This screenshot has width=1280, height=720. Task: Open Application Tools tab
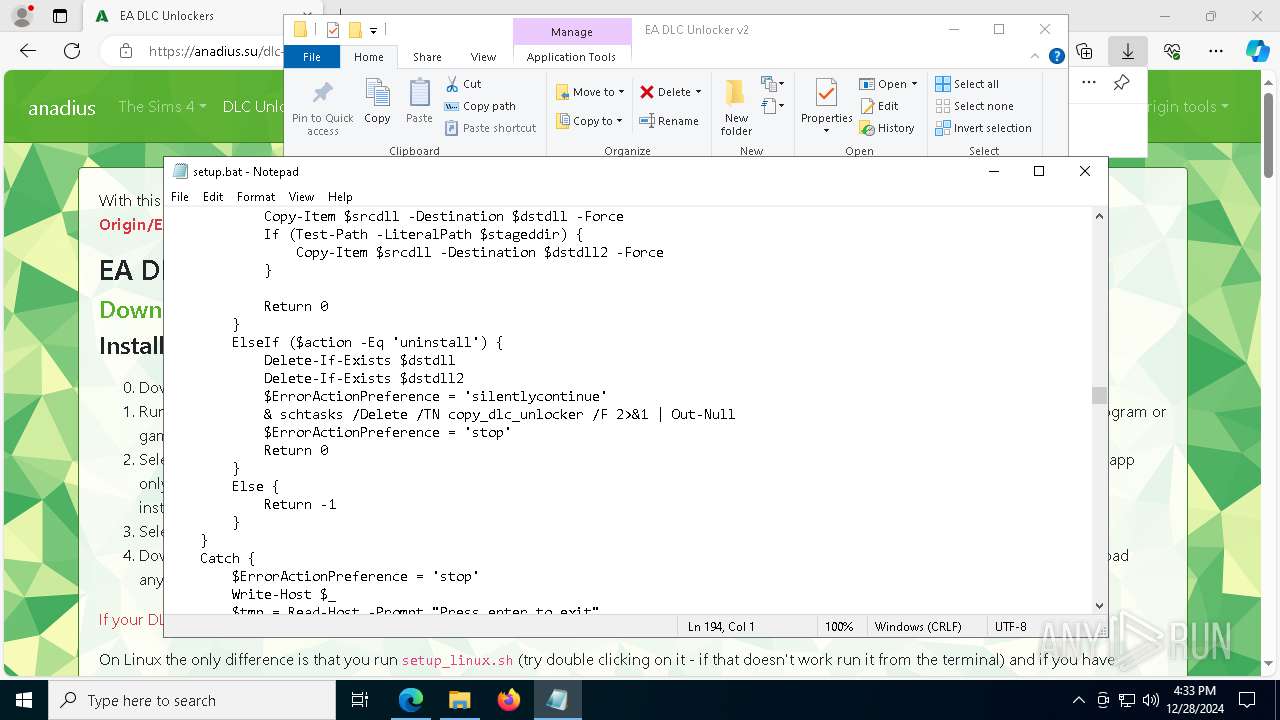point(571,57)
